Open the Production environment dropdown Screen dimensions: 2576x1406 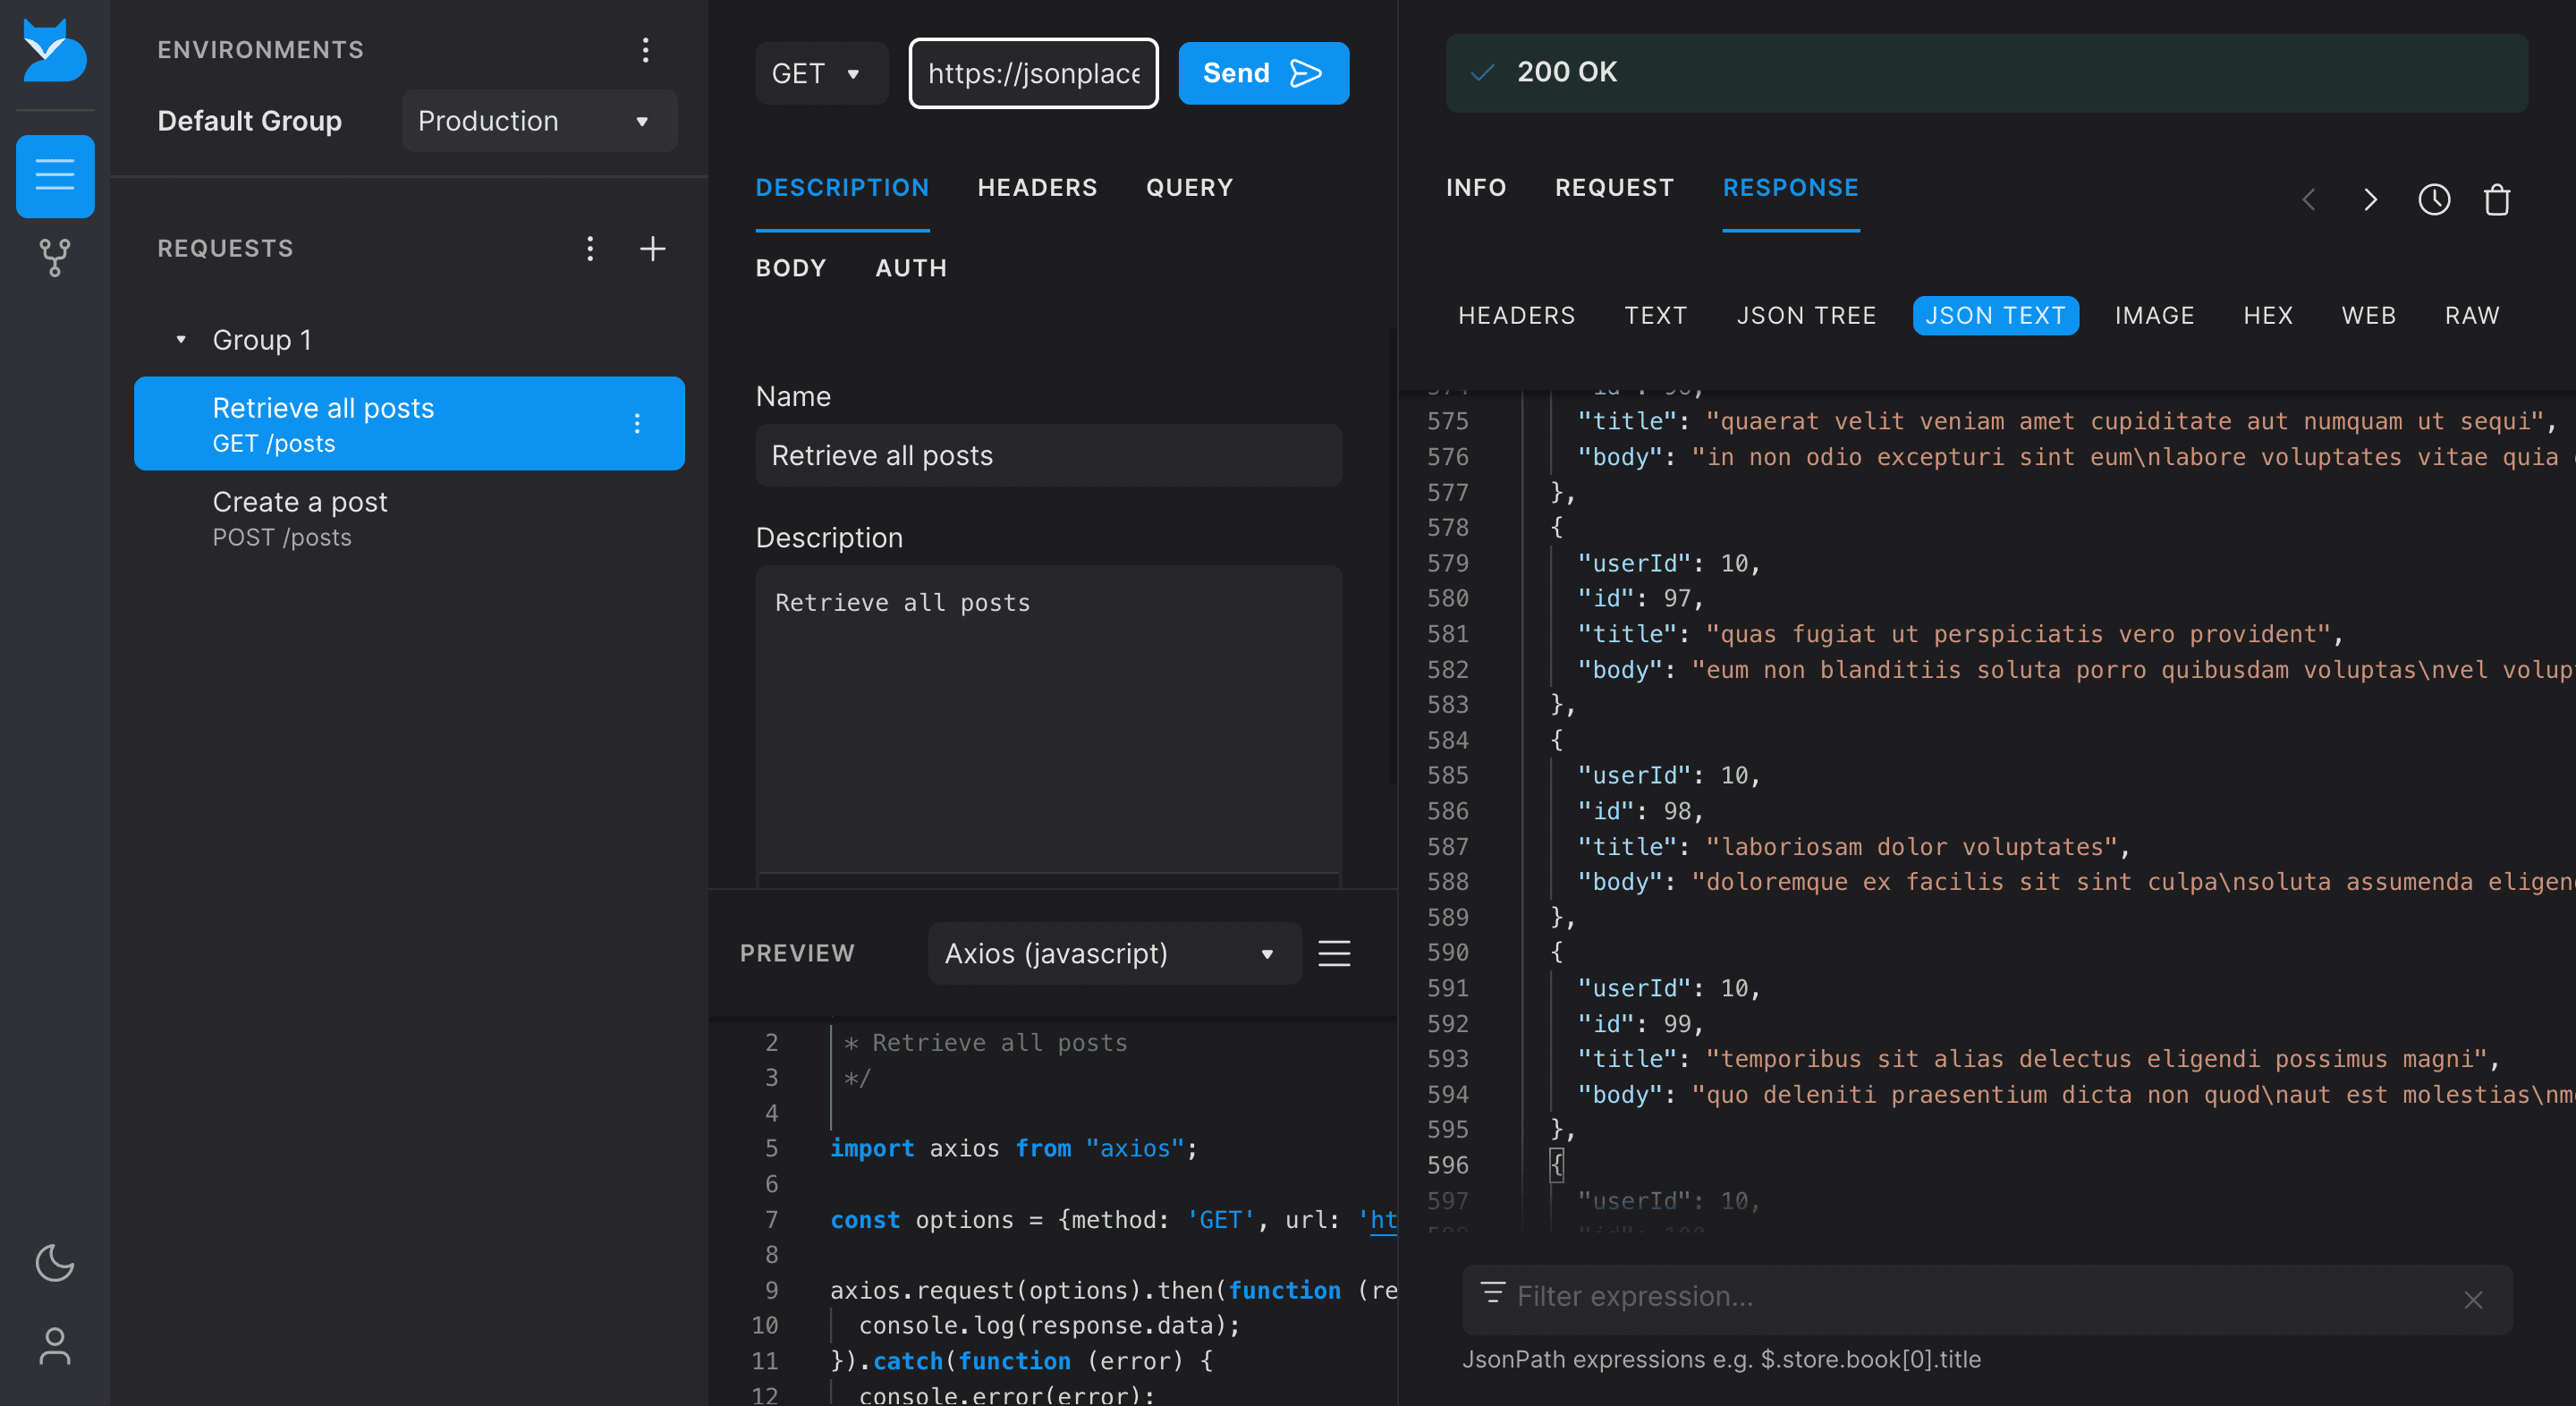(x=540, y=121)
